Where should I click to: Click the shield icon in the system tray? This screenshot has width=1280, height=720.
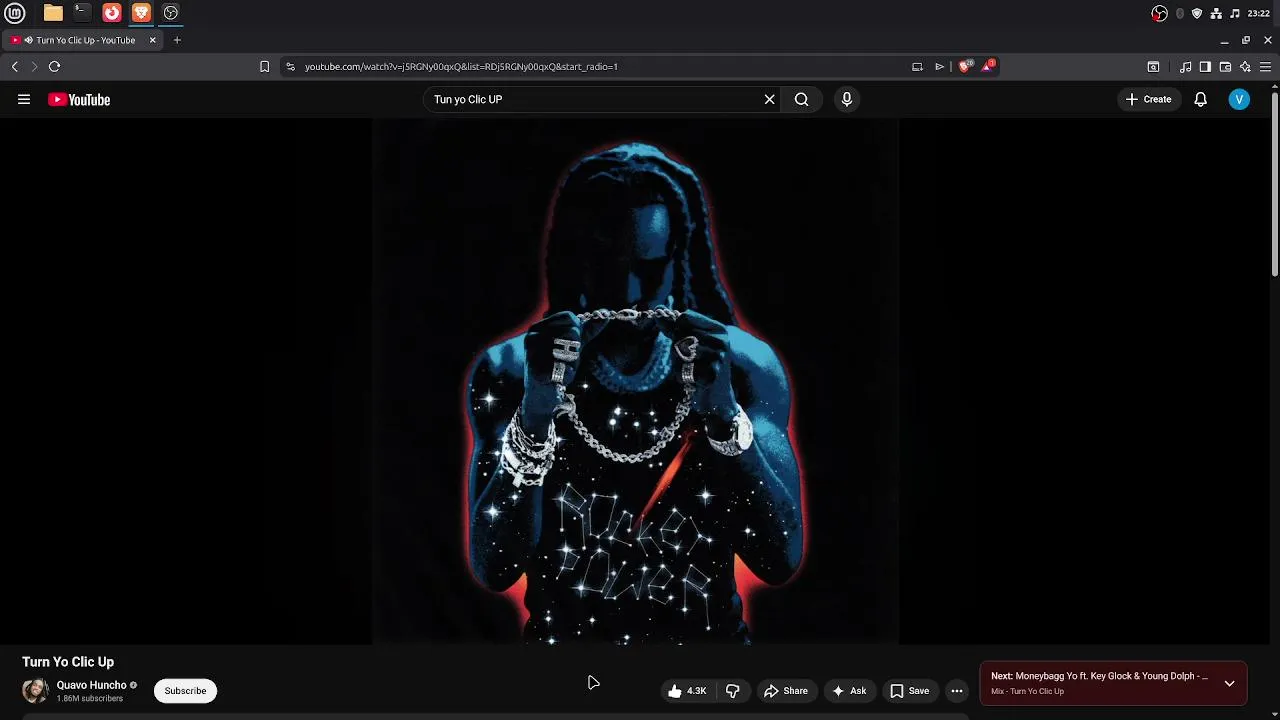coord(1197,13)
